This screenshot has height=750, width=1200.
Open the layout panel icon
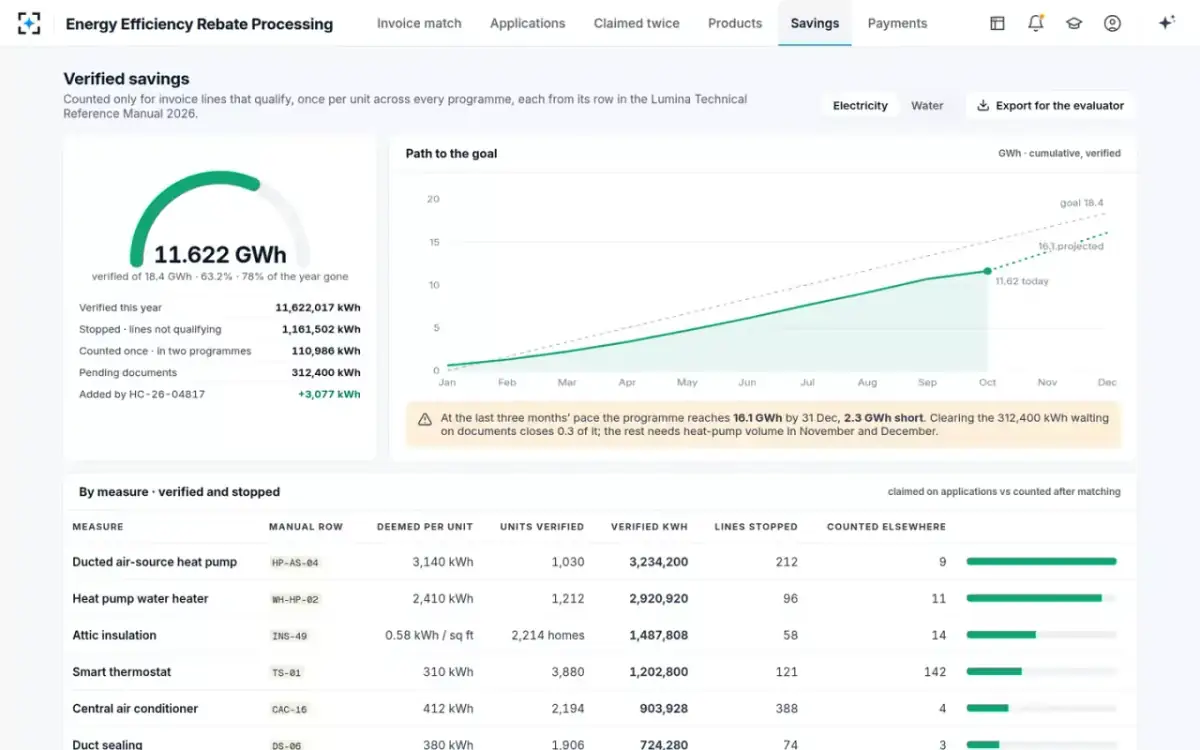pyautogui.click(x=997, y=23)
